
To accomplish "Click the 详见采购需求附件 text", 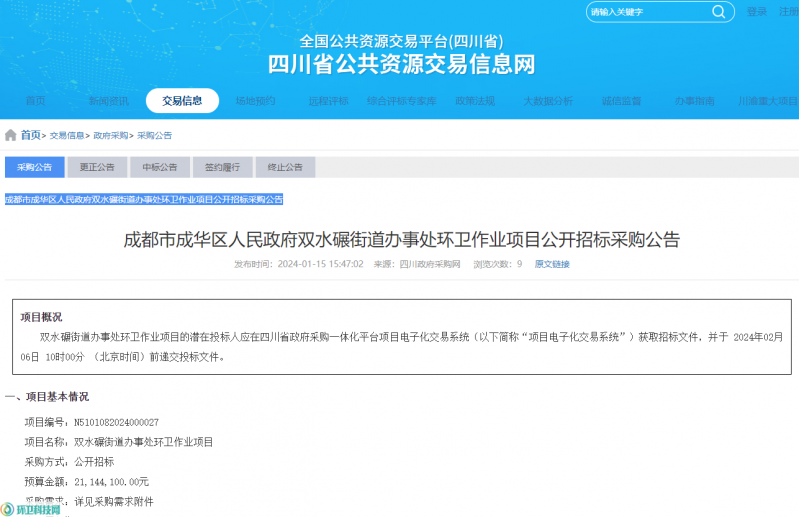I will coord(114,502).
